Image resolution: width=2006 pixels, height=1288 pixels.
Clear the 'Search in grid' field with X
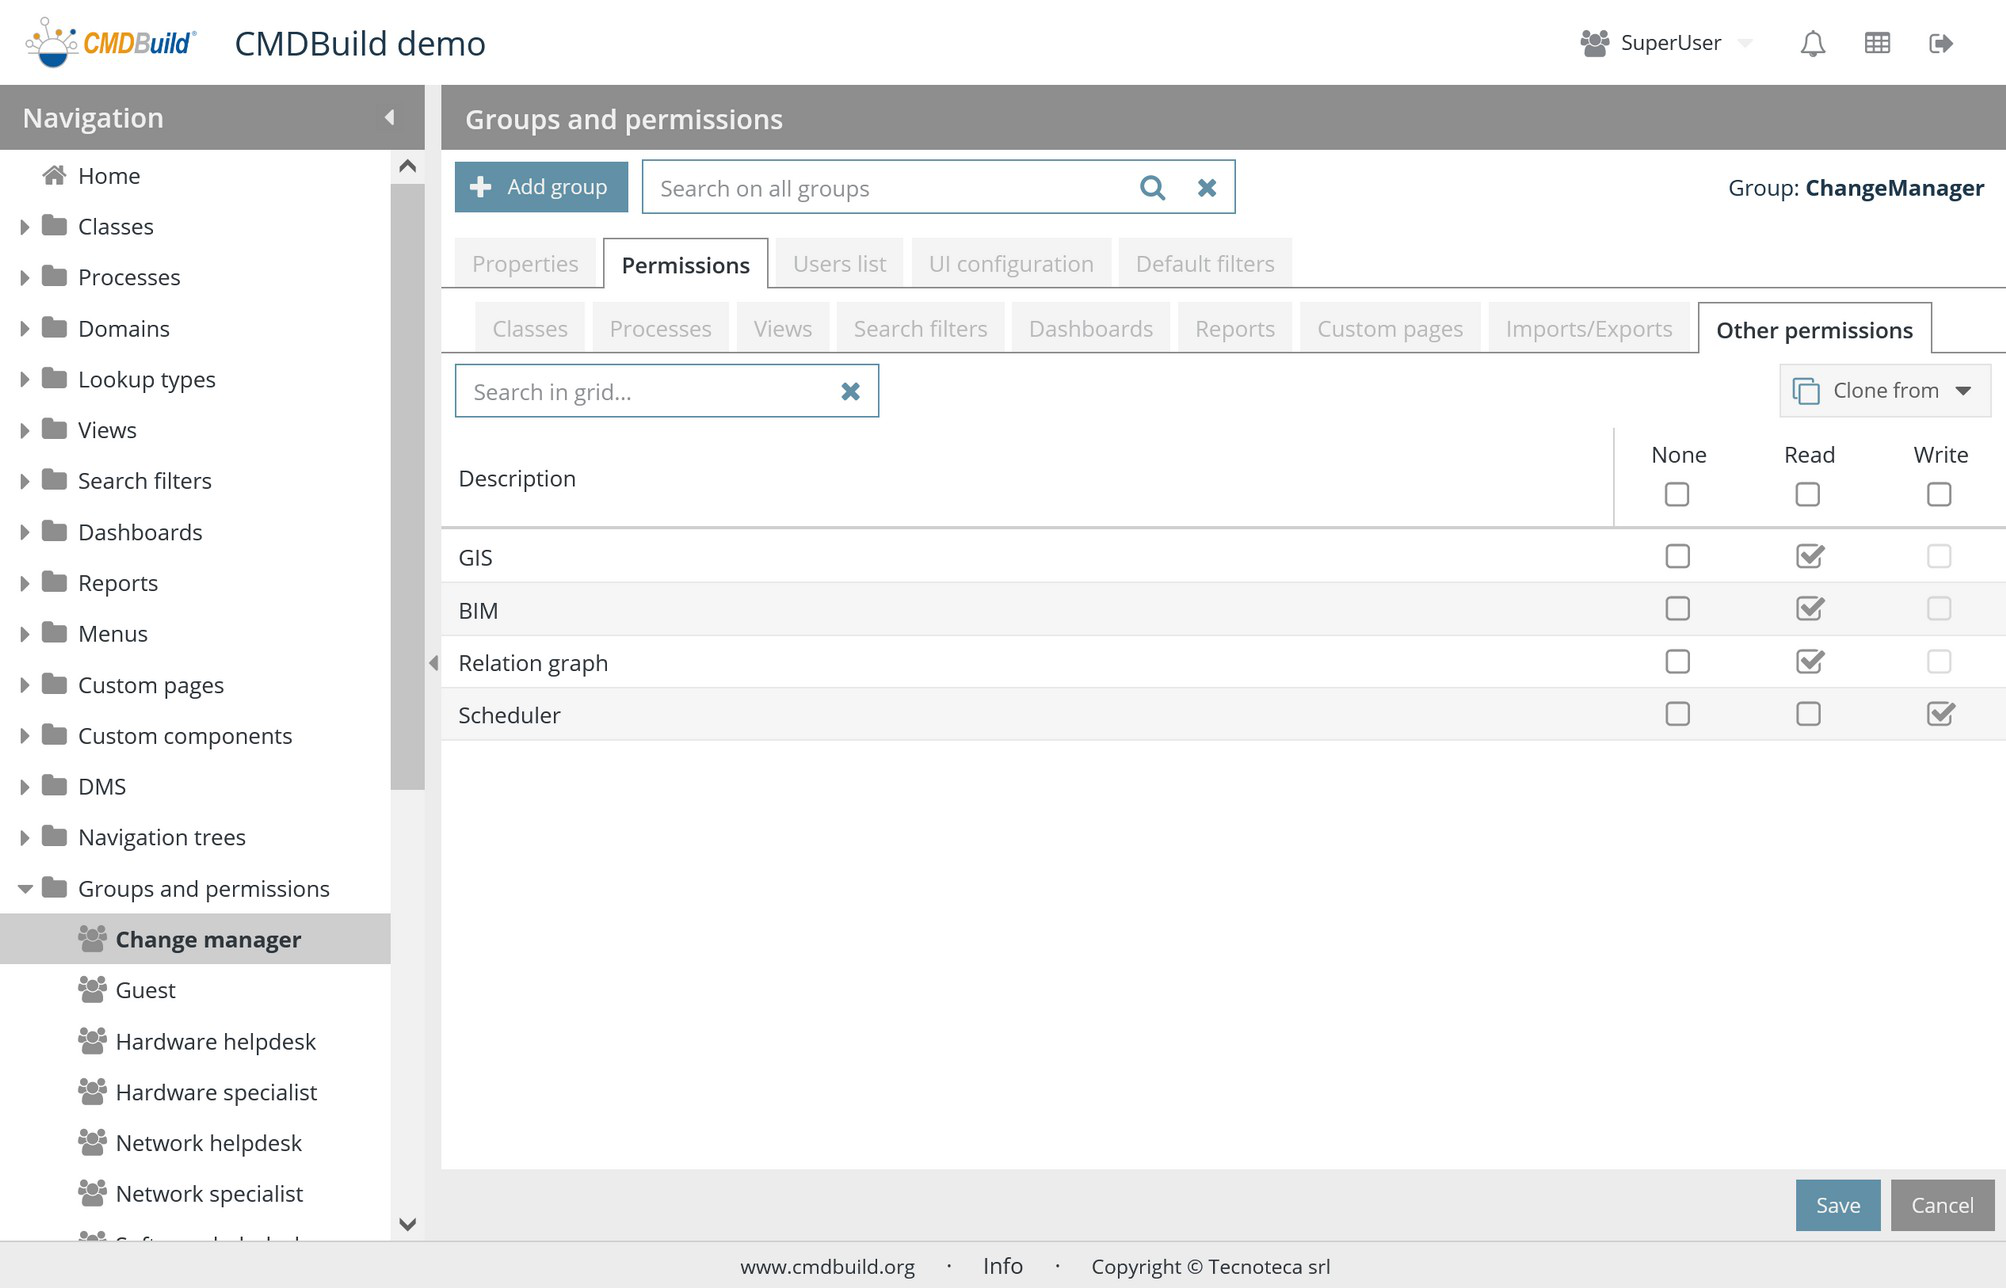850,391
